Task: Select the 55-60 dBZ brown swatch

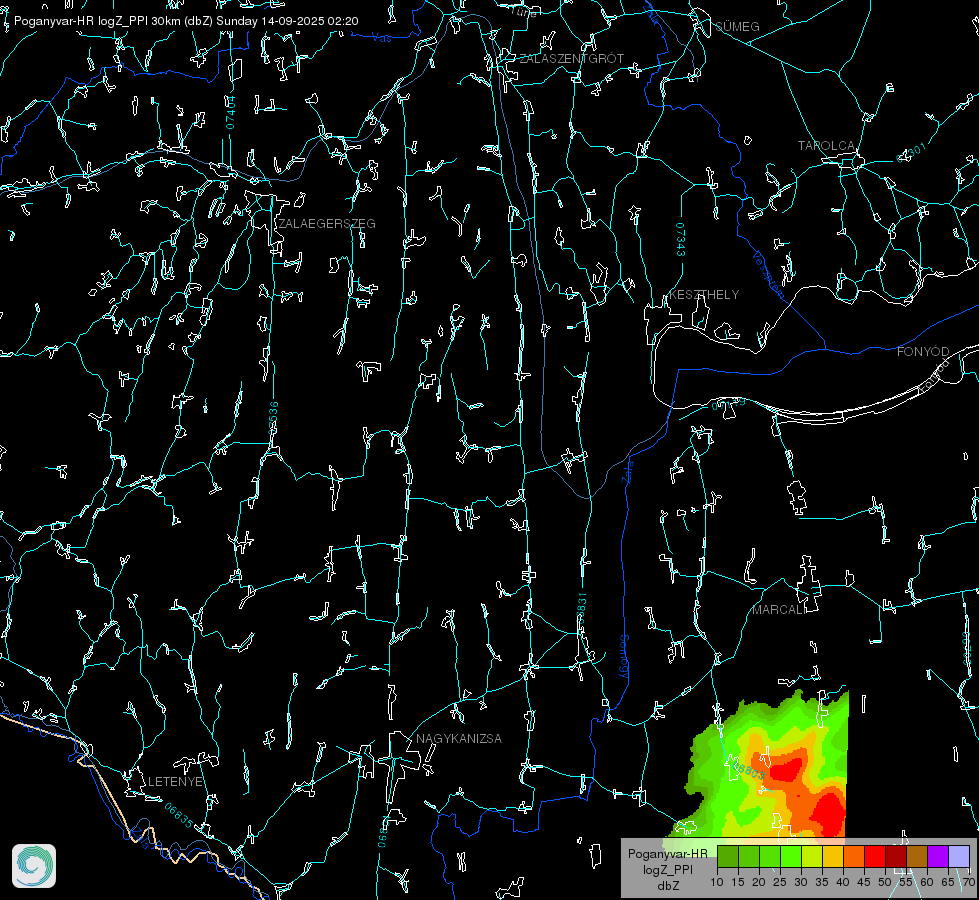Action: 917,856
